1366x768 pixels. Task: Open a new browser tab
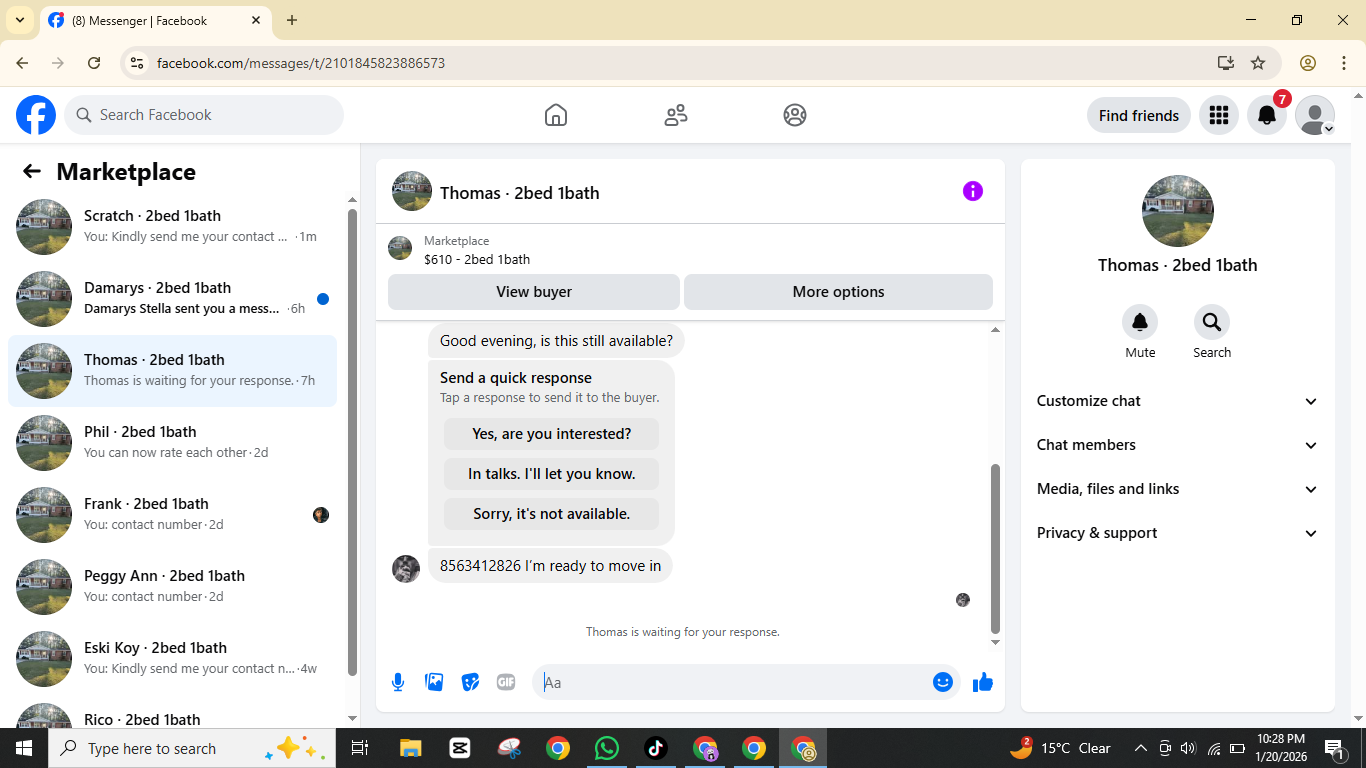pos(292,20)
